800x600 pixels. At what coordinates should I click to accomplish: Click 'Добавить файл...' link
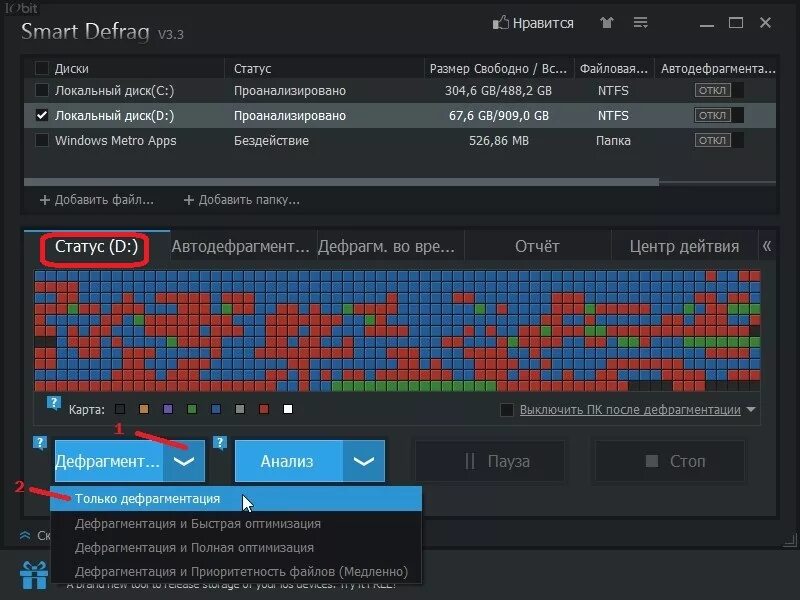104,200
